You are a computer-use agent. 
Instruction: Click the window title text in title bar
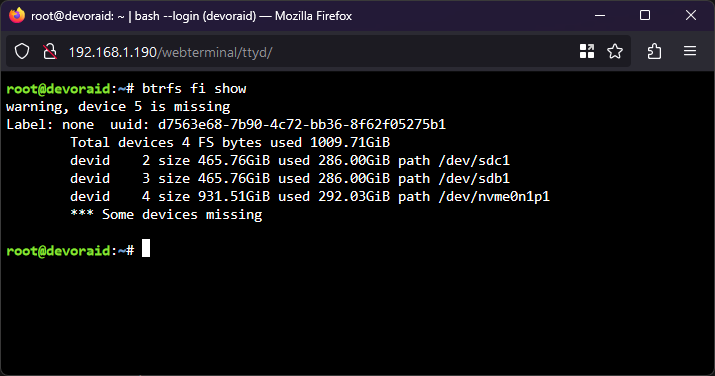tap(192, 16)
